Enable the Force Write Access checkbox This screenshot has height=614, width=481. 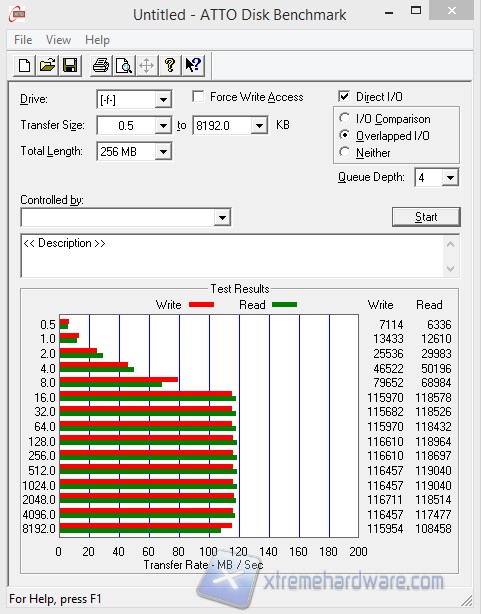click(x=198, y=96)
